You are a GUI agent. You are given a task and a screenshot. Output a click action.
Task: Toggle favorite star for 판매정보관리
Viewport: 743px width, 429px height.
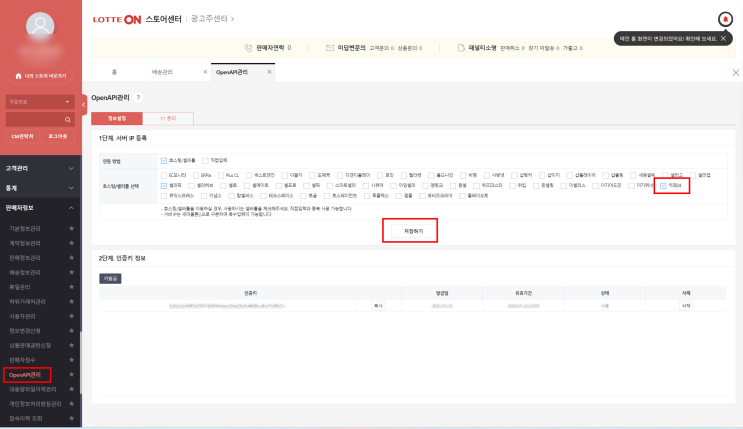pyautogui.click(x=72, y=258)
